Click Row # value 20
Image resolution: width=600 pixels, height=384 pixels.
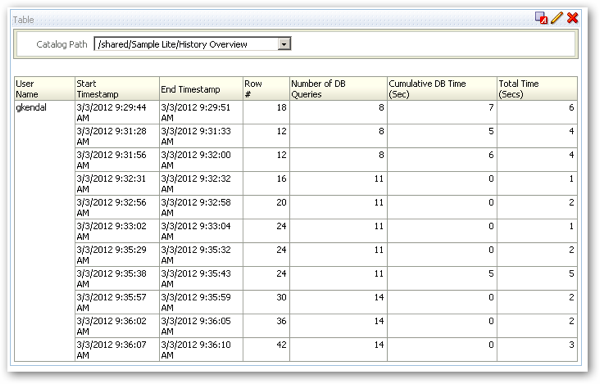coord(281,202)
